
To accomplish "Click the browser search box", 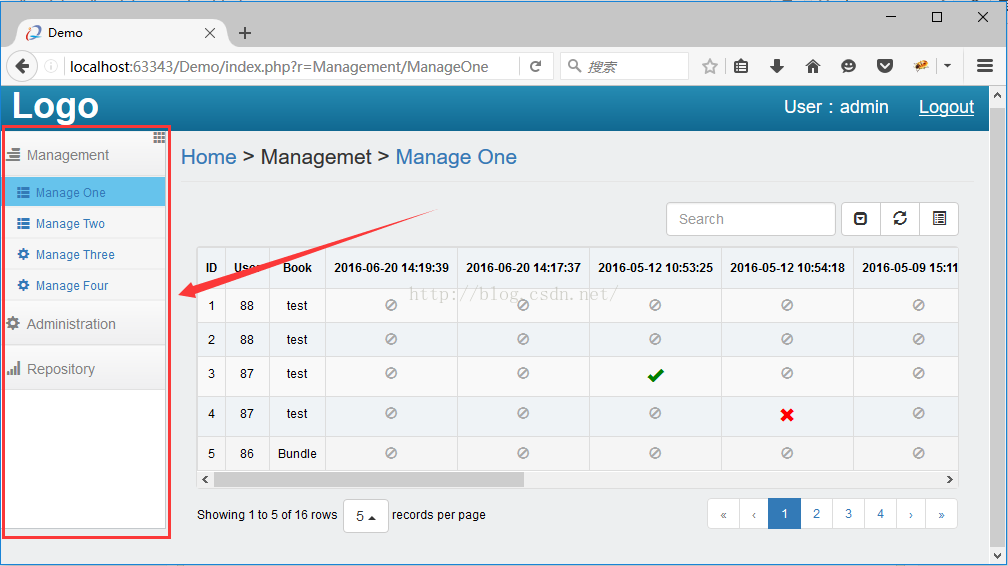I will (624, 66).
